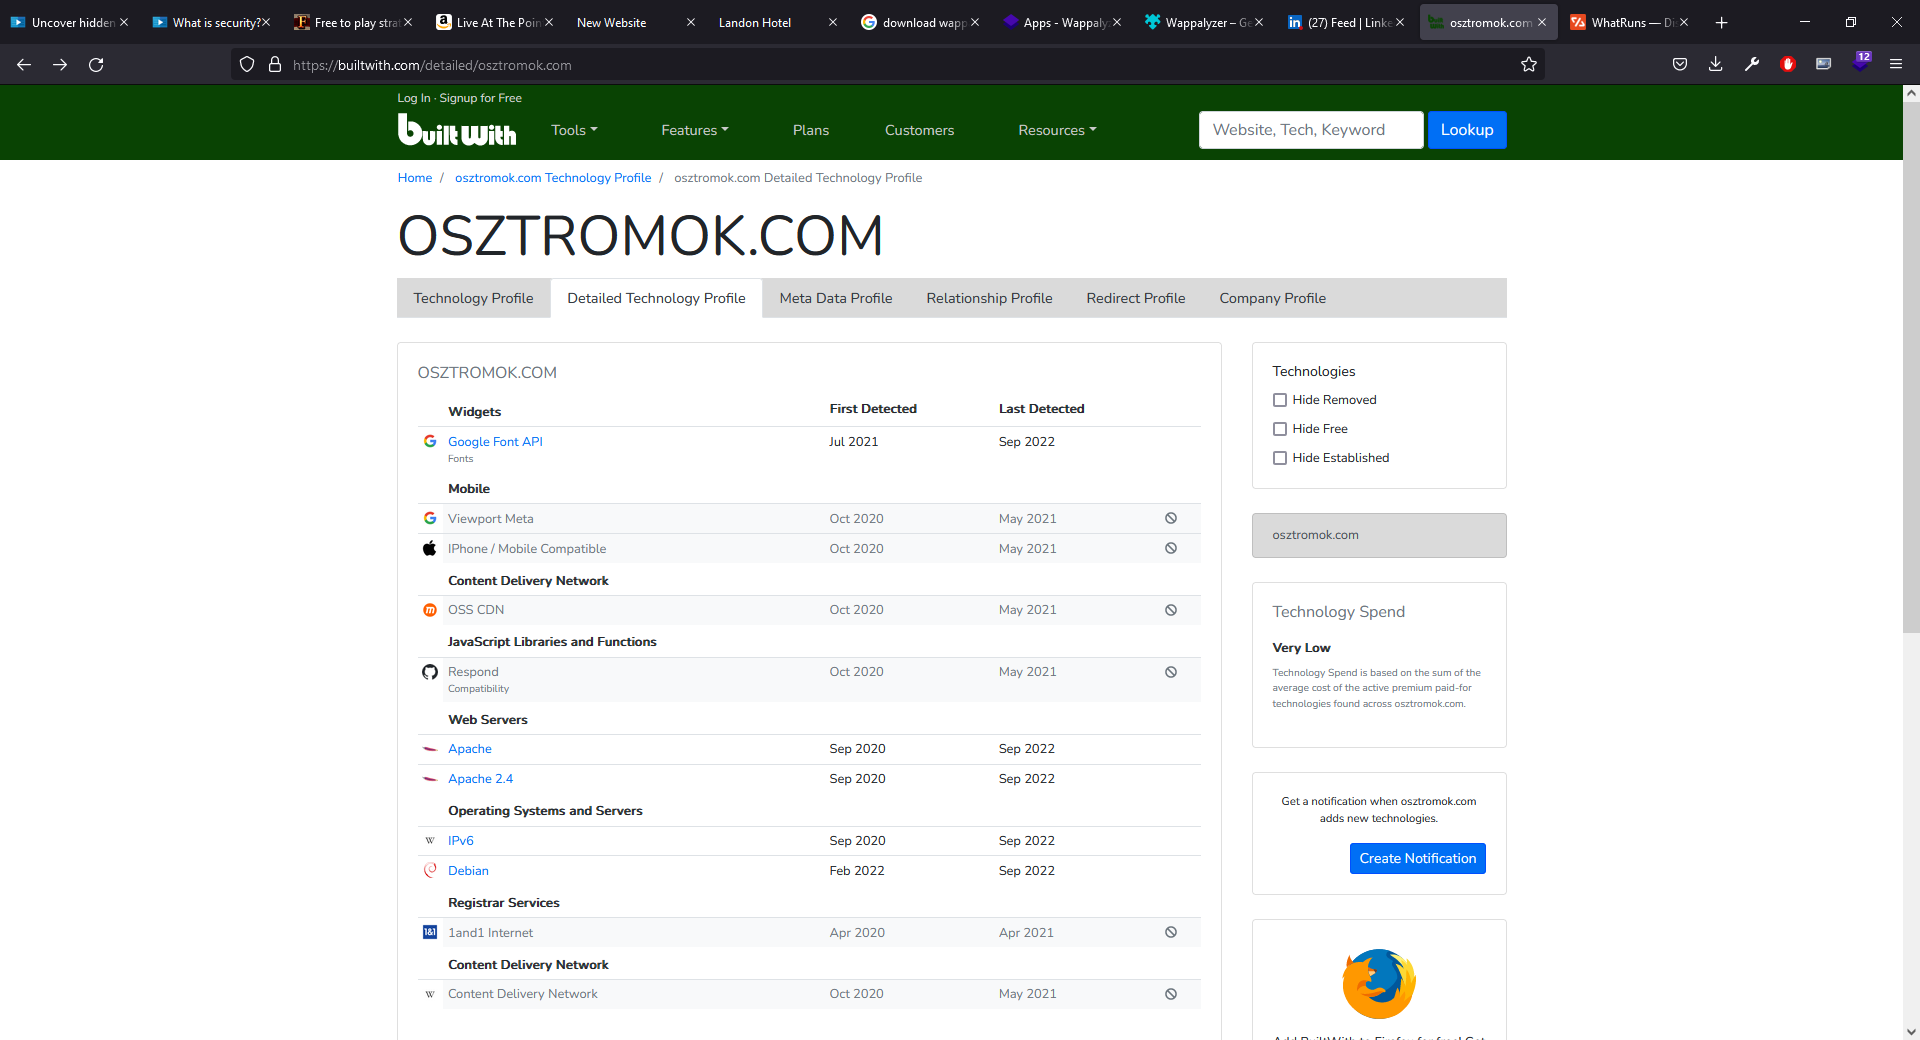Click the Firefox logo in the sidebar card
The width and height of the screenshot is (1920, 1040).
point(1379,983)
